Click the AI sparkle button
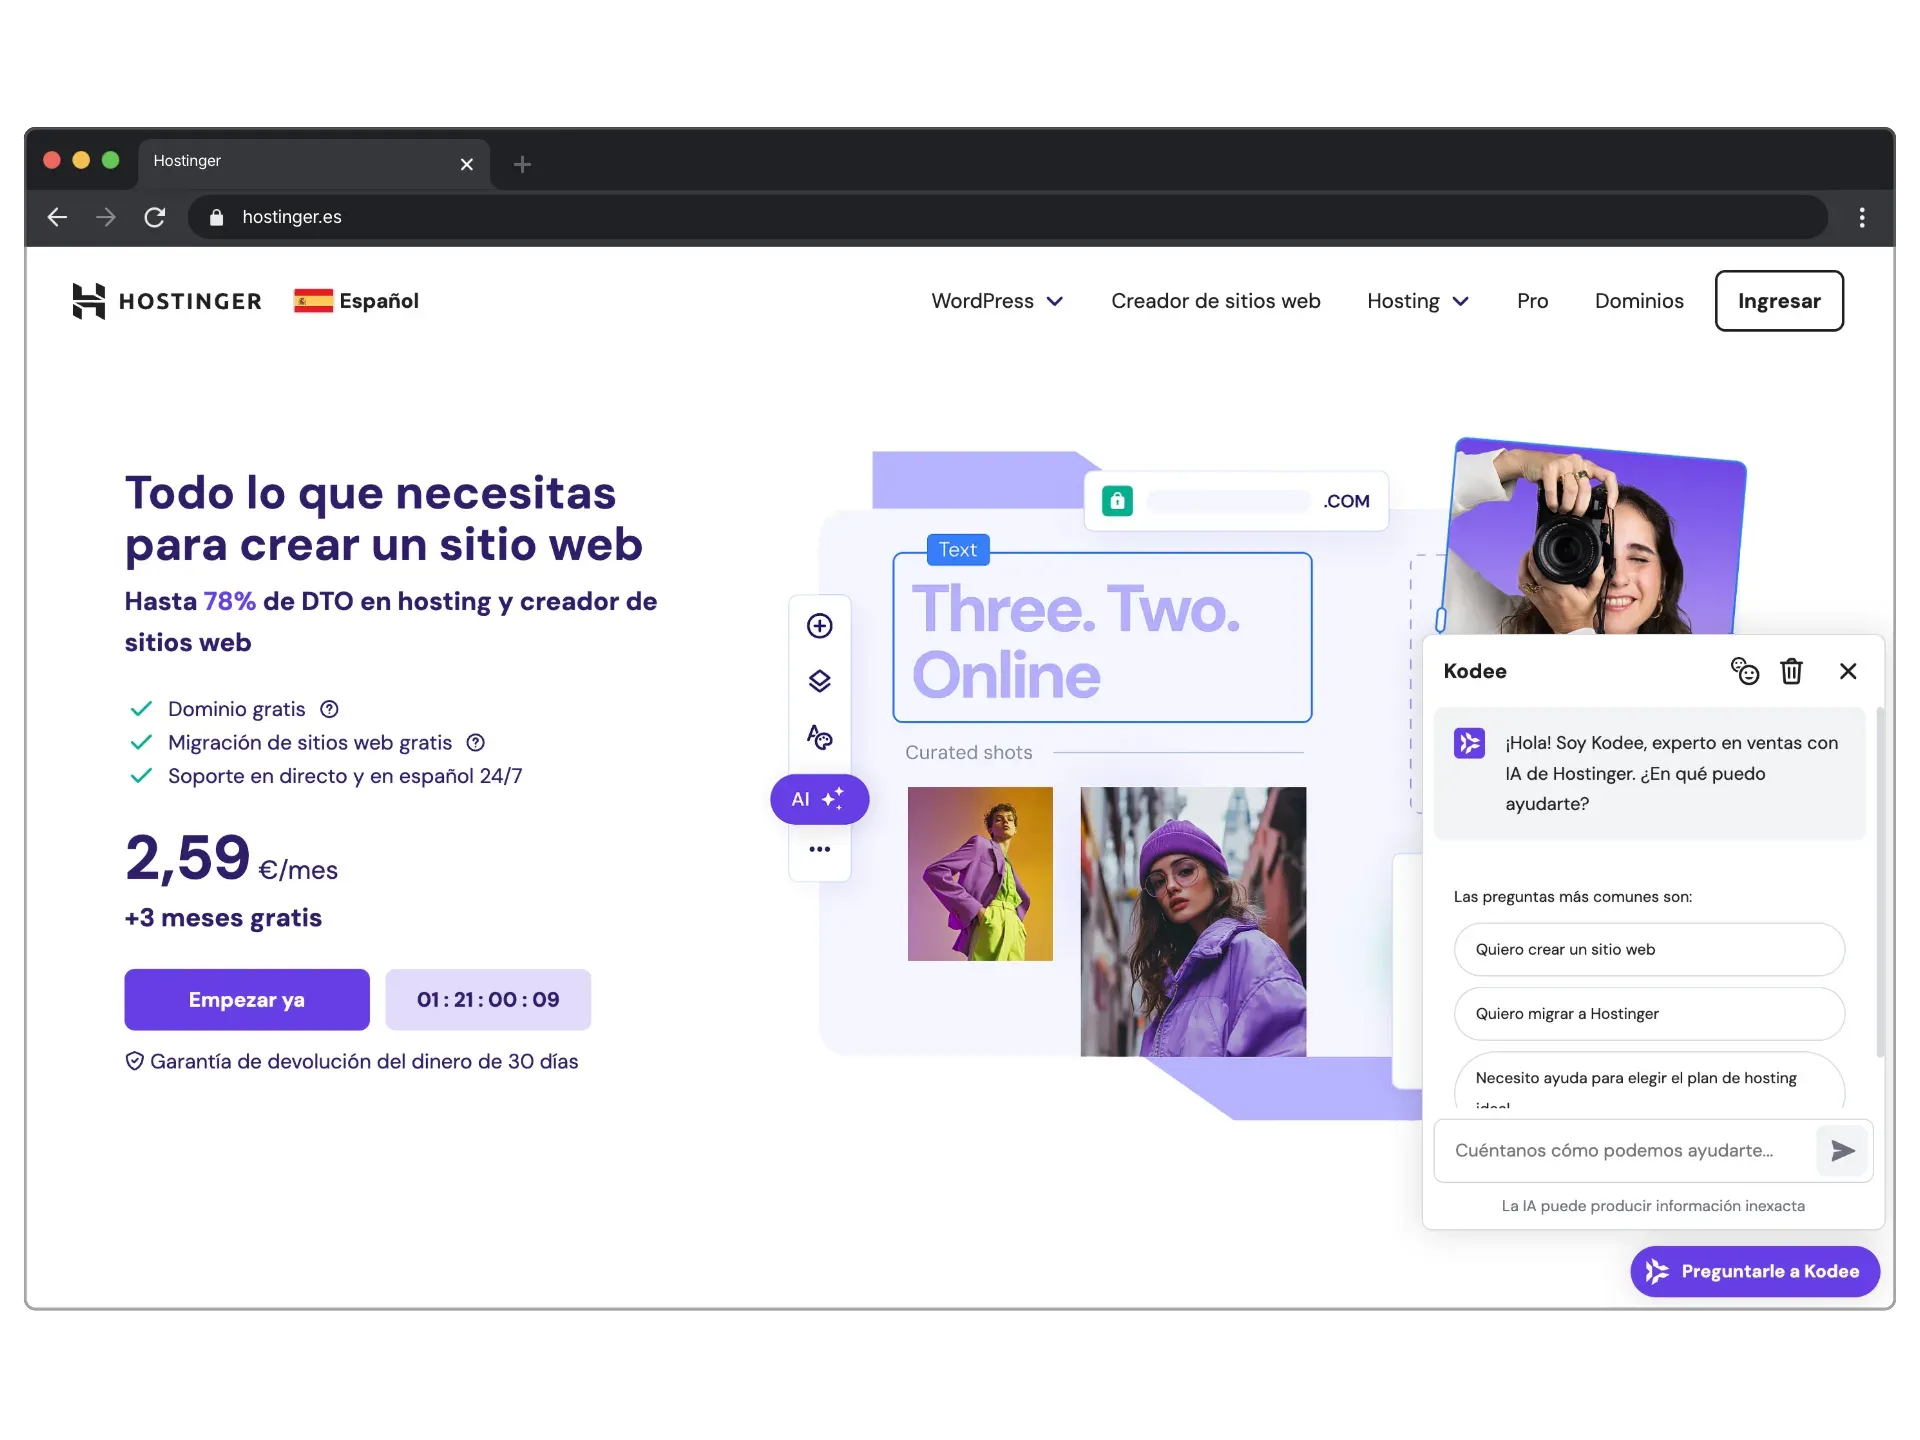Screen dimensions: 1920x1440 tap(819, 799)
